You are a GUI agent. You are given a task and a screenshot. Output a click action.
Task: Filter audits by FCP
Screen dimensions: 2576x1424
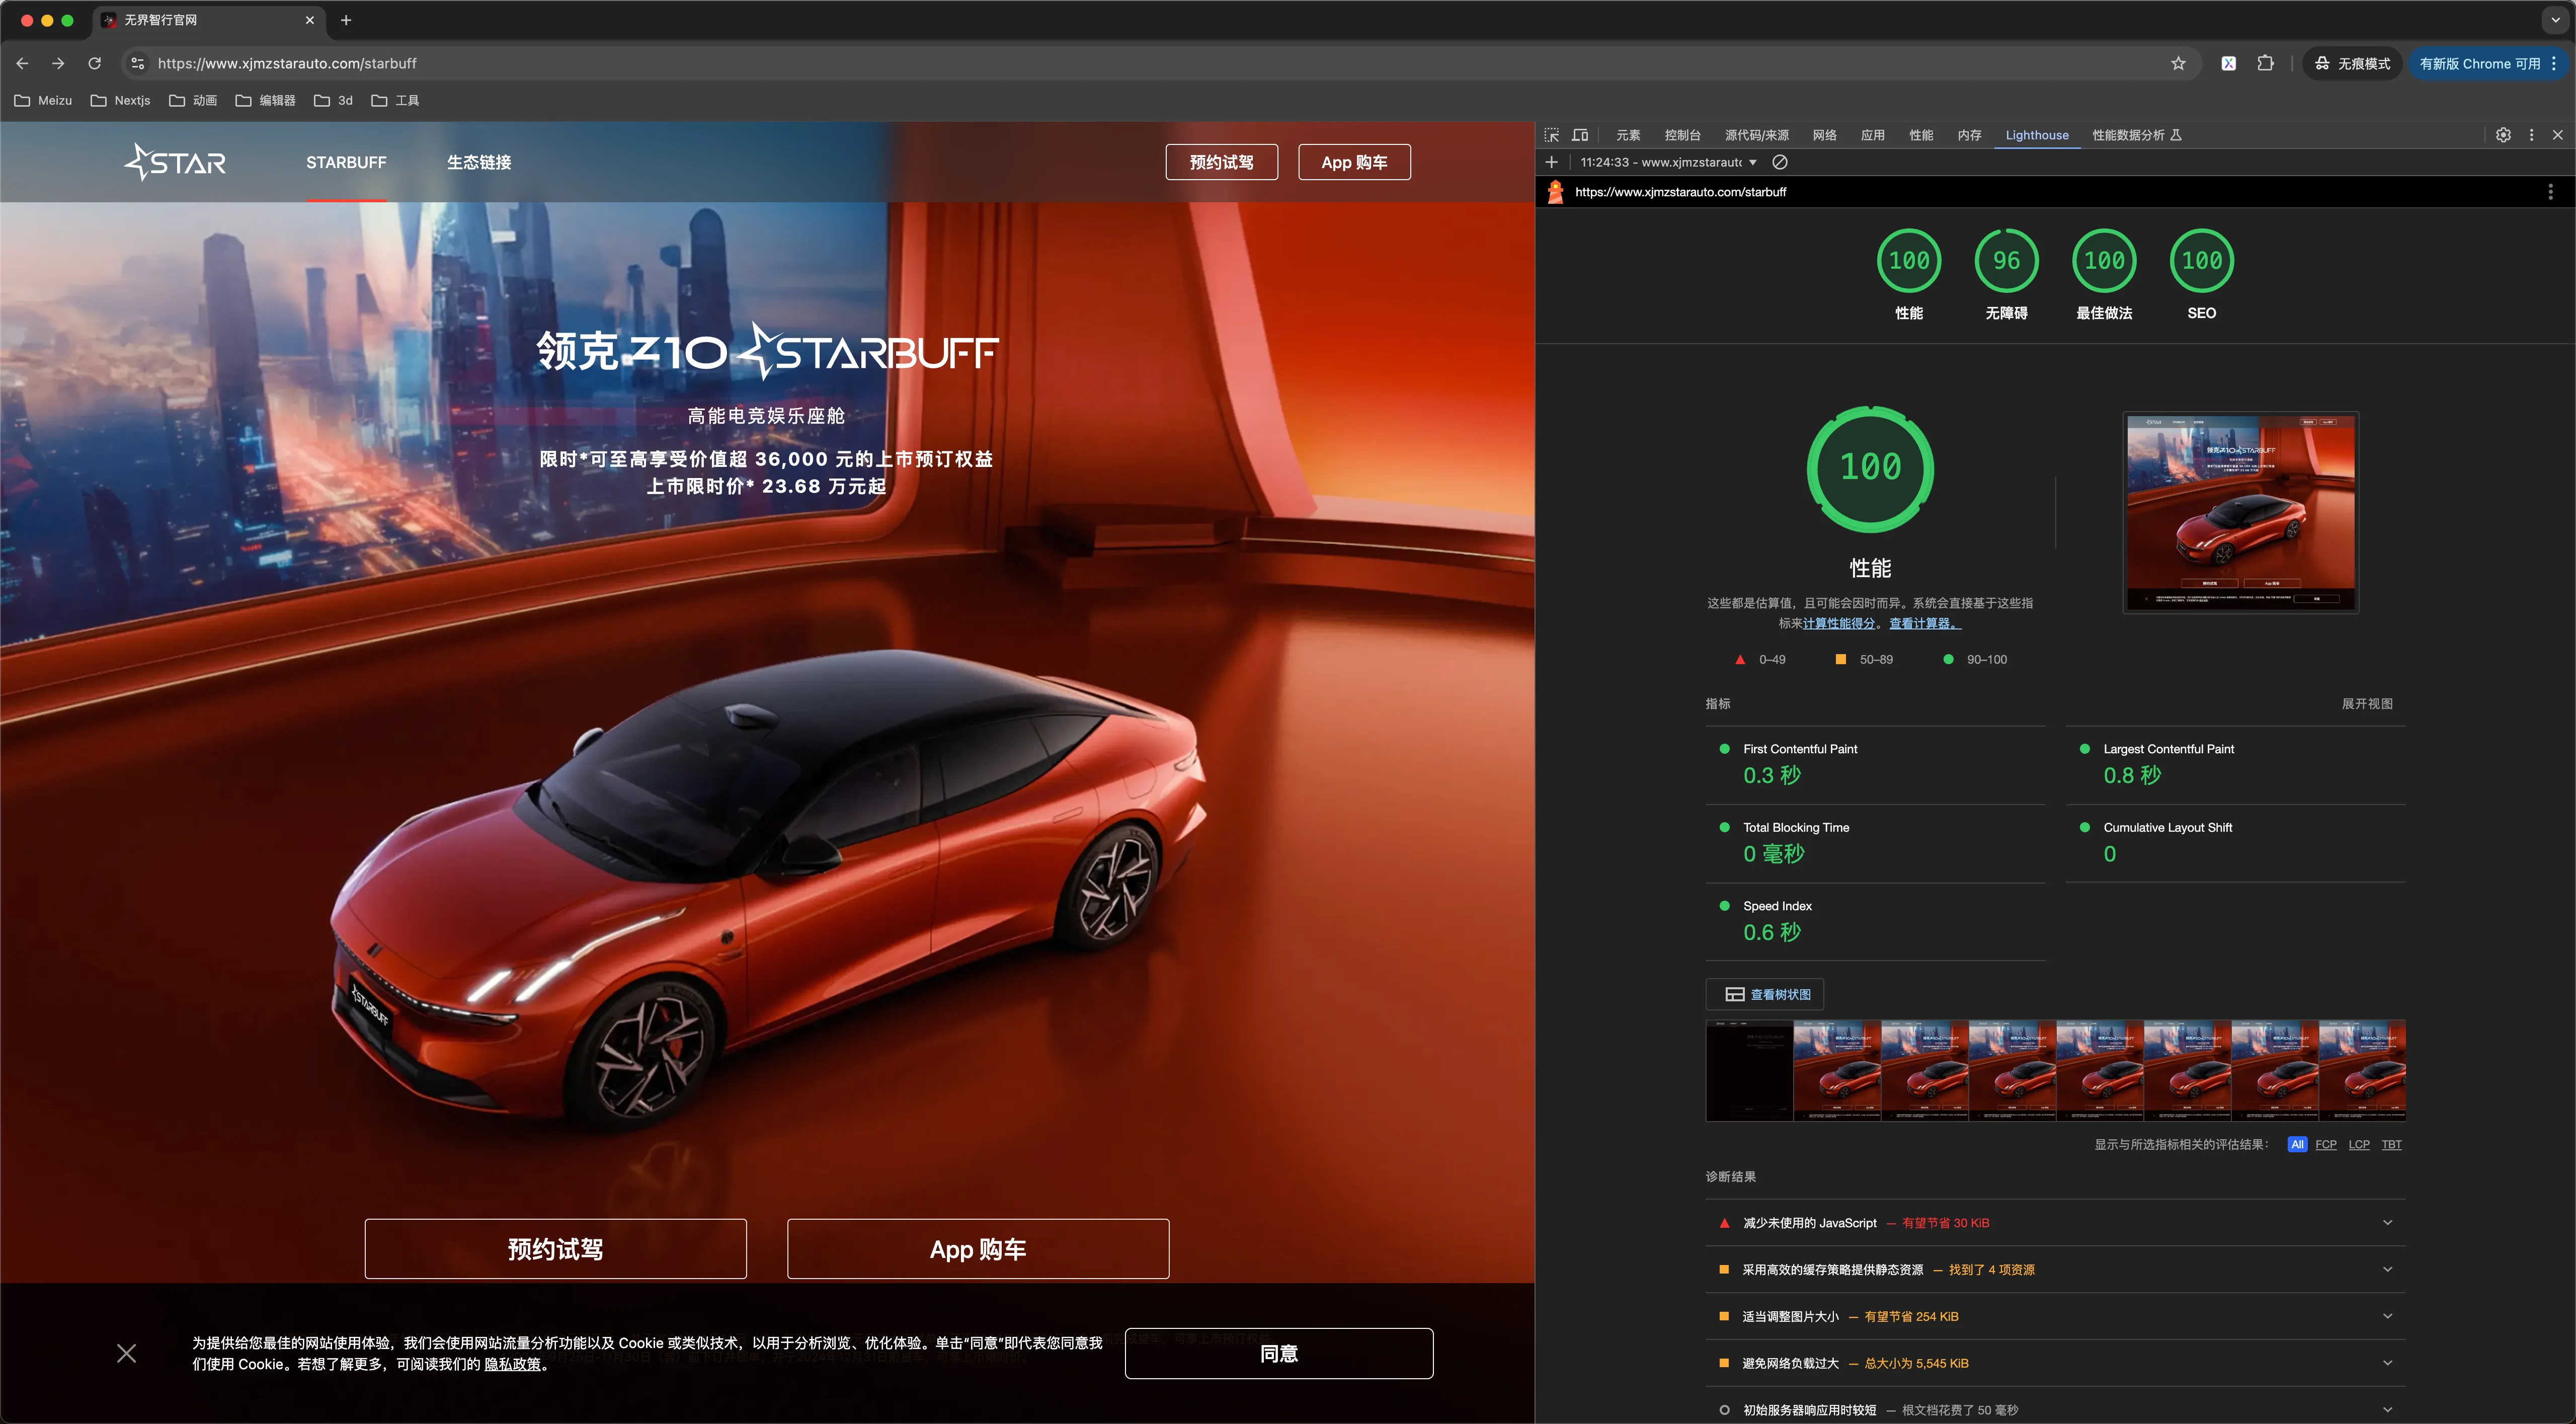2326,1144
